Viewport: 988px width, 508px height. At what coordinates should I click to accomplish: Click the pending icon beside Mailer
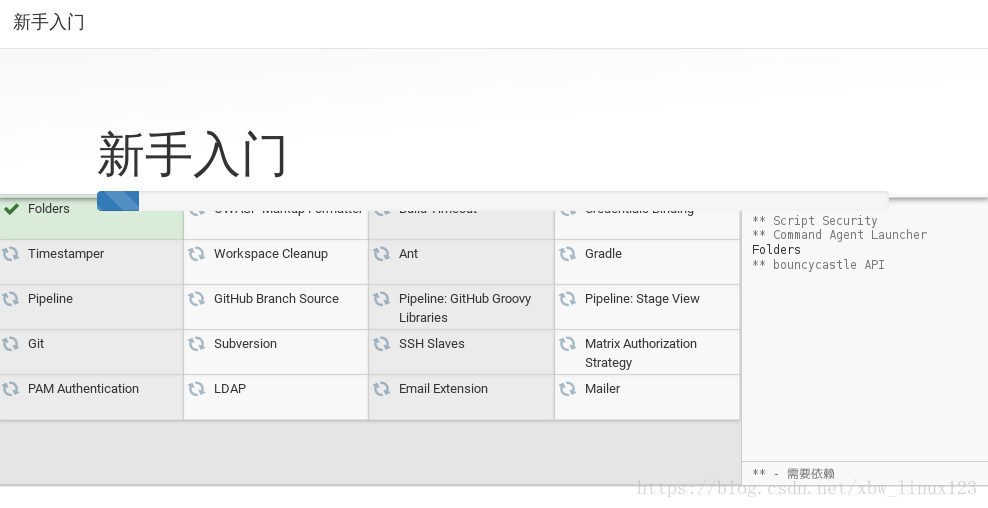point(567,389)
